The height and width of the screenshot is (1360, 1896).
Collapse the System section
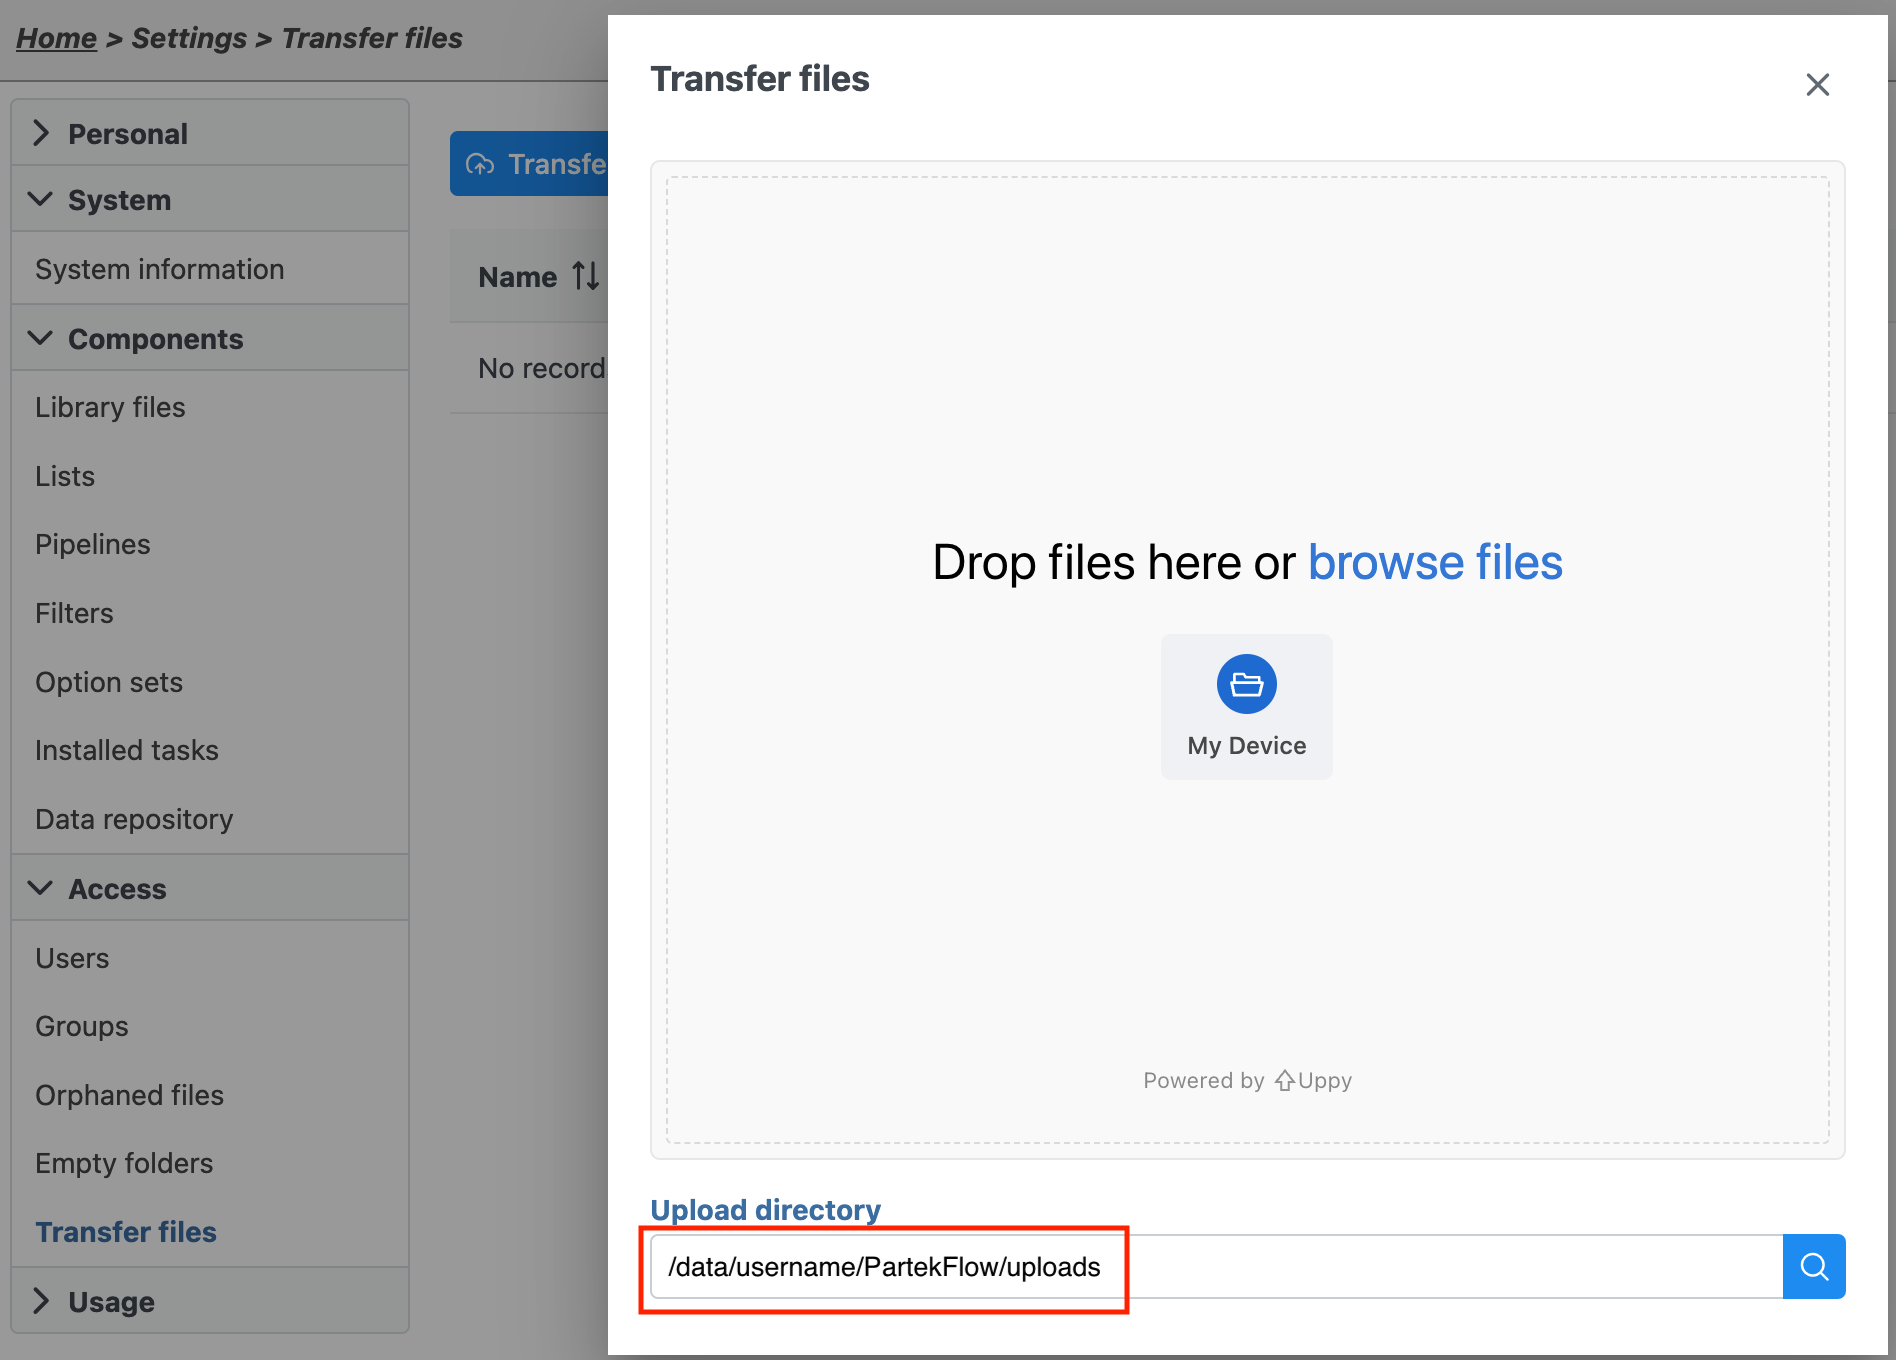tap(41, 200)
